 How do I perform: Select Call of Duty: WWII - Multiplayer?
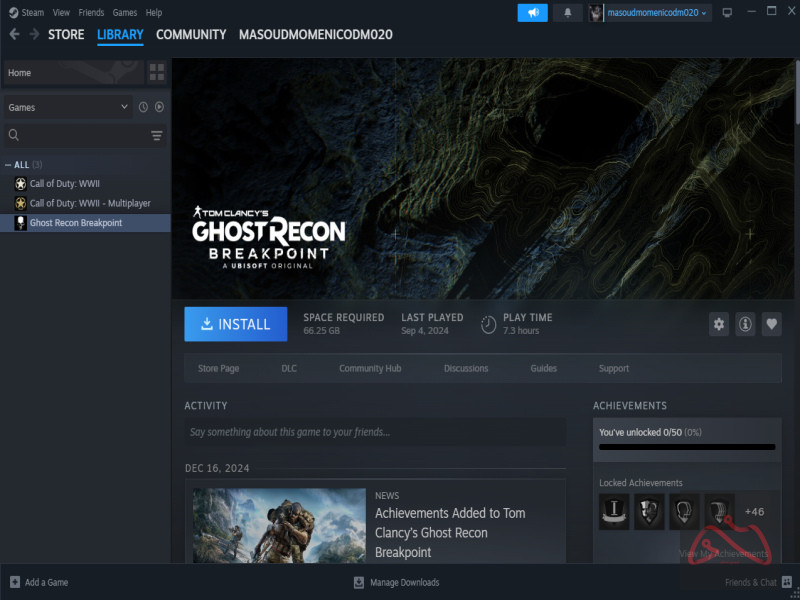[x=90, y=203]
